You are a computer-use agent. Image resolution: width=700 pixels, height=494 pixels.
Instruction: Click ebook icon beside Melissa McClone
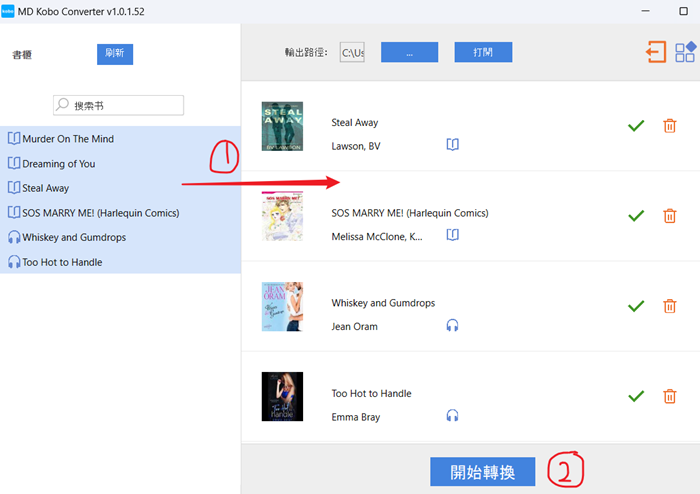[452, 235]
